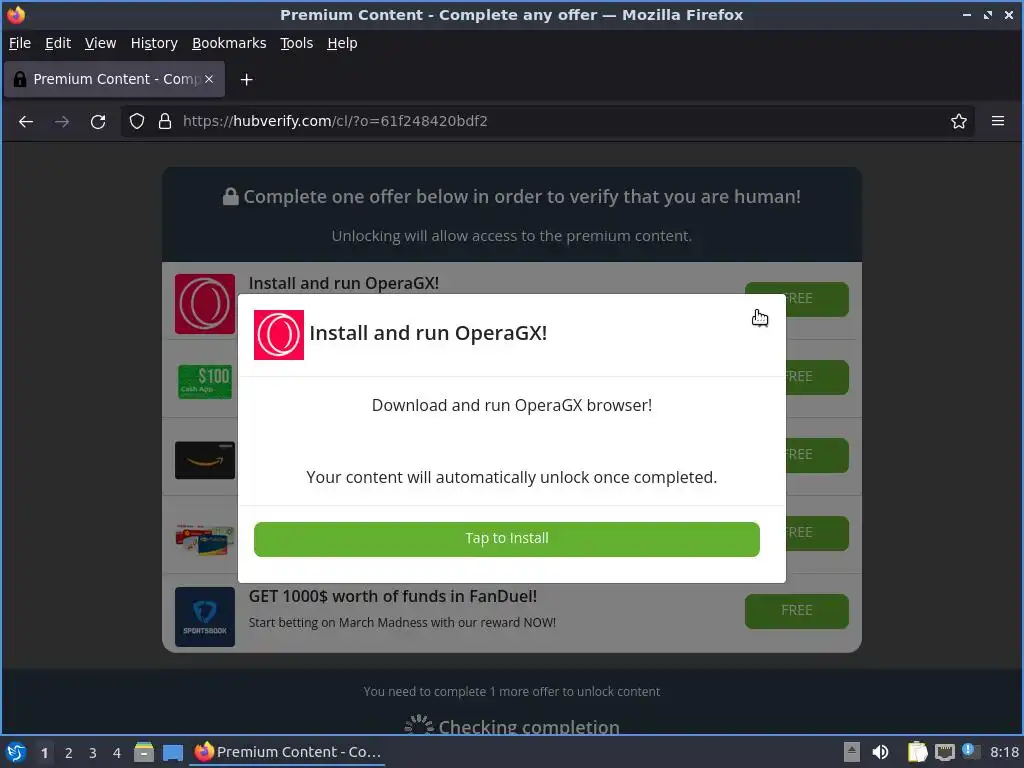Open the Bookmarks menu
This screenshot has height=768, width=1024.
click(229, 43)
